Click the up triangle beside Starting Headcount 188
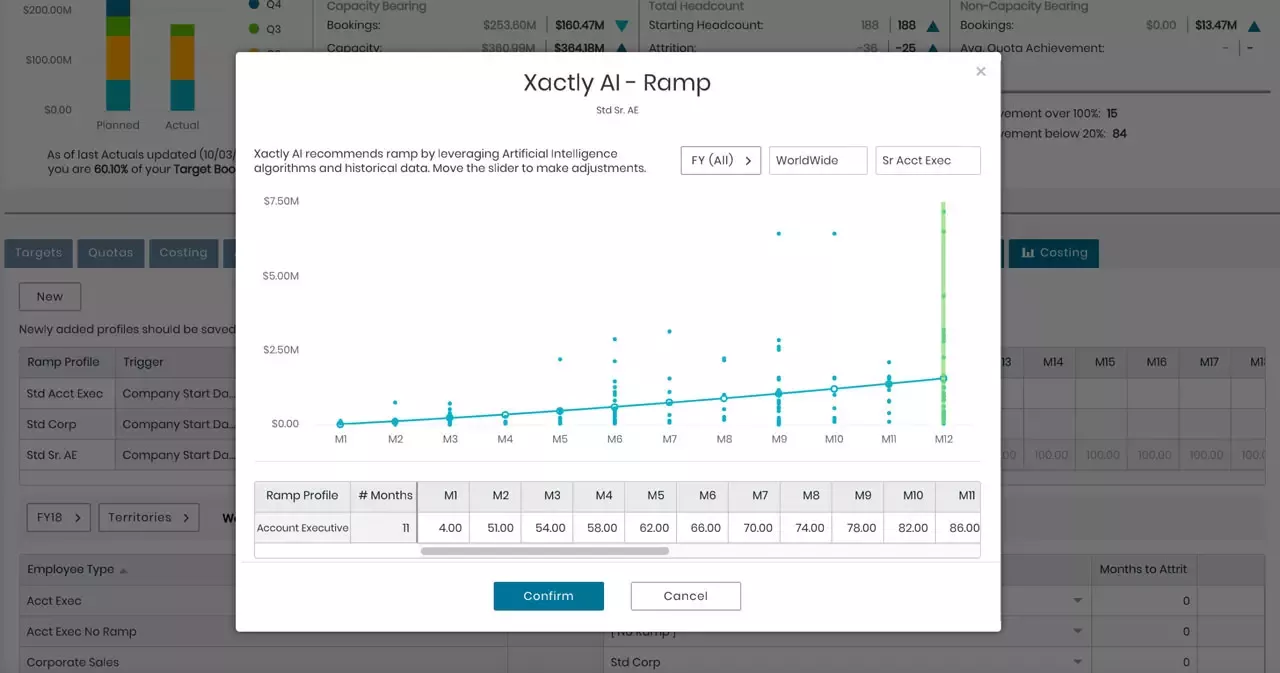This screenshot has width=1280, height=673. 933,26
